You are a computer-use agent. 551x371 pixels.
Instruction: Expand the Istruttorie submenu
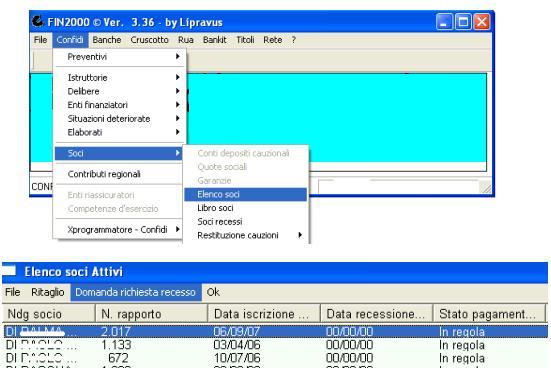click(118, 78)
